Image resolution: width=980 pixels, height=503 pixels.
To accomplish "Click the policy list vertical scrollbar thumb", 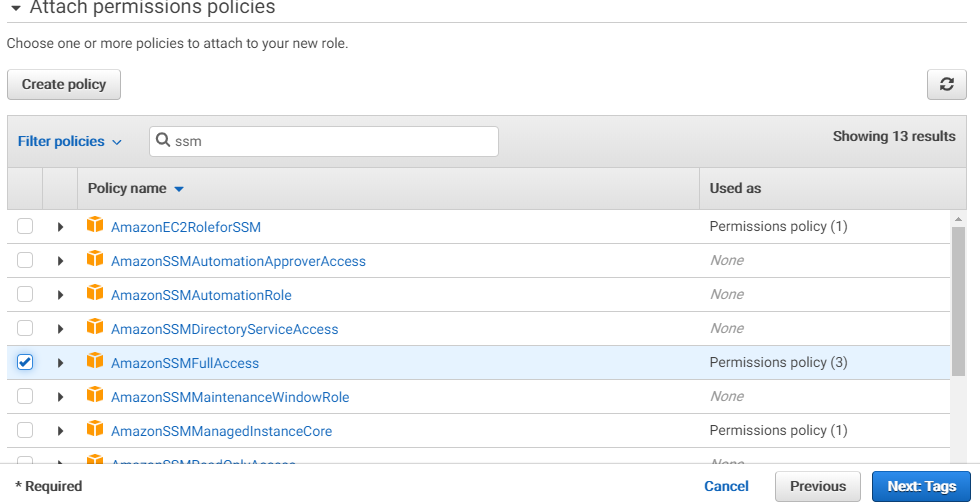I will [958, 301].
